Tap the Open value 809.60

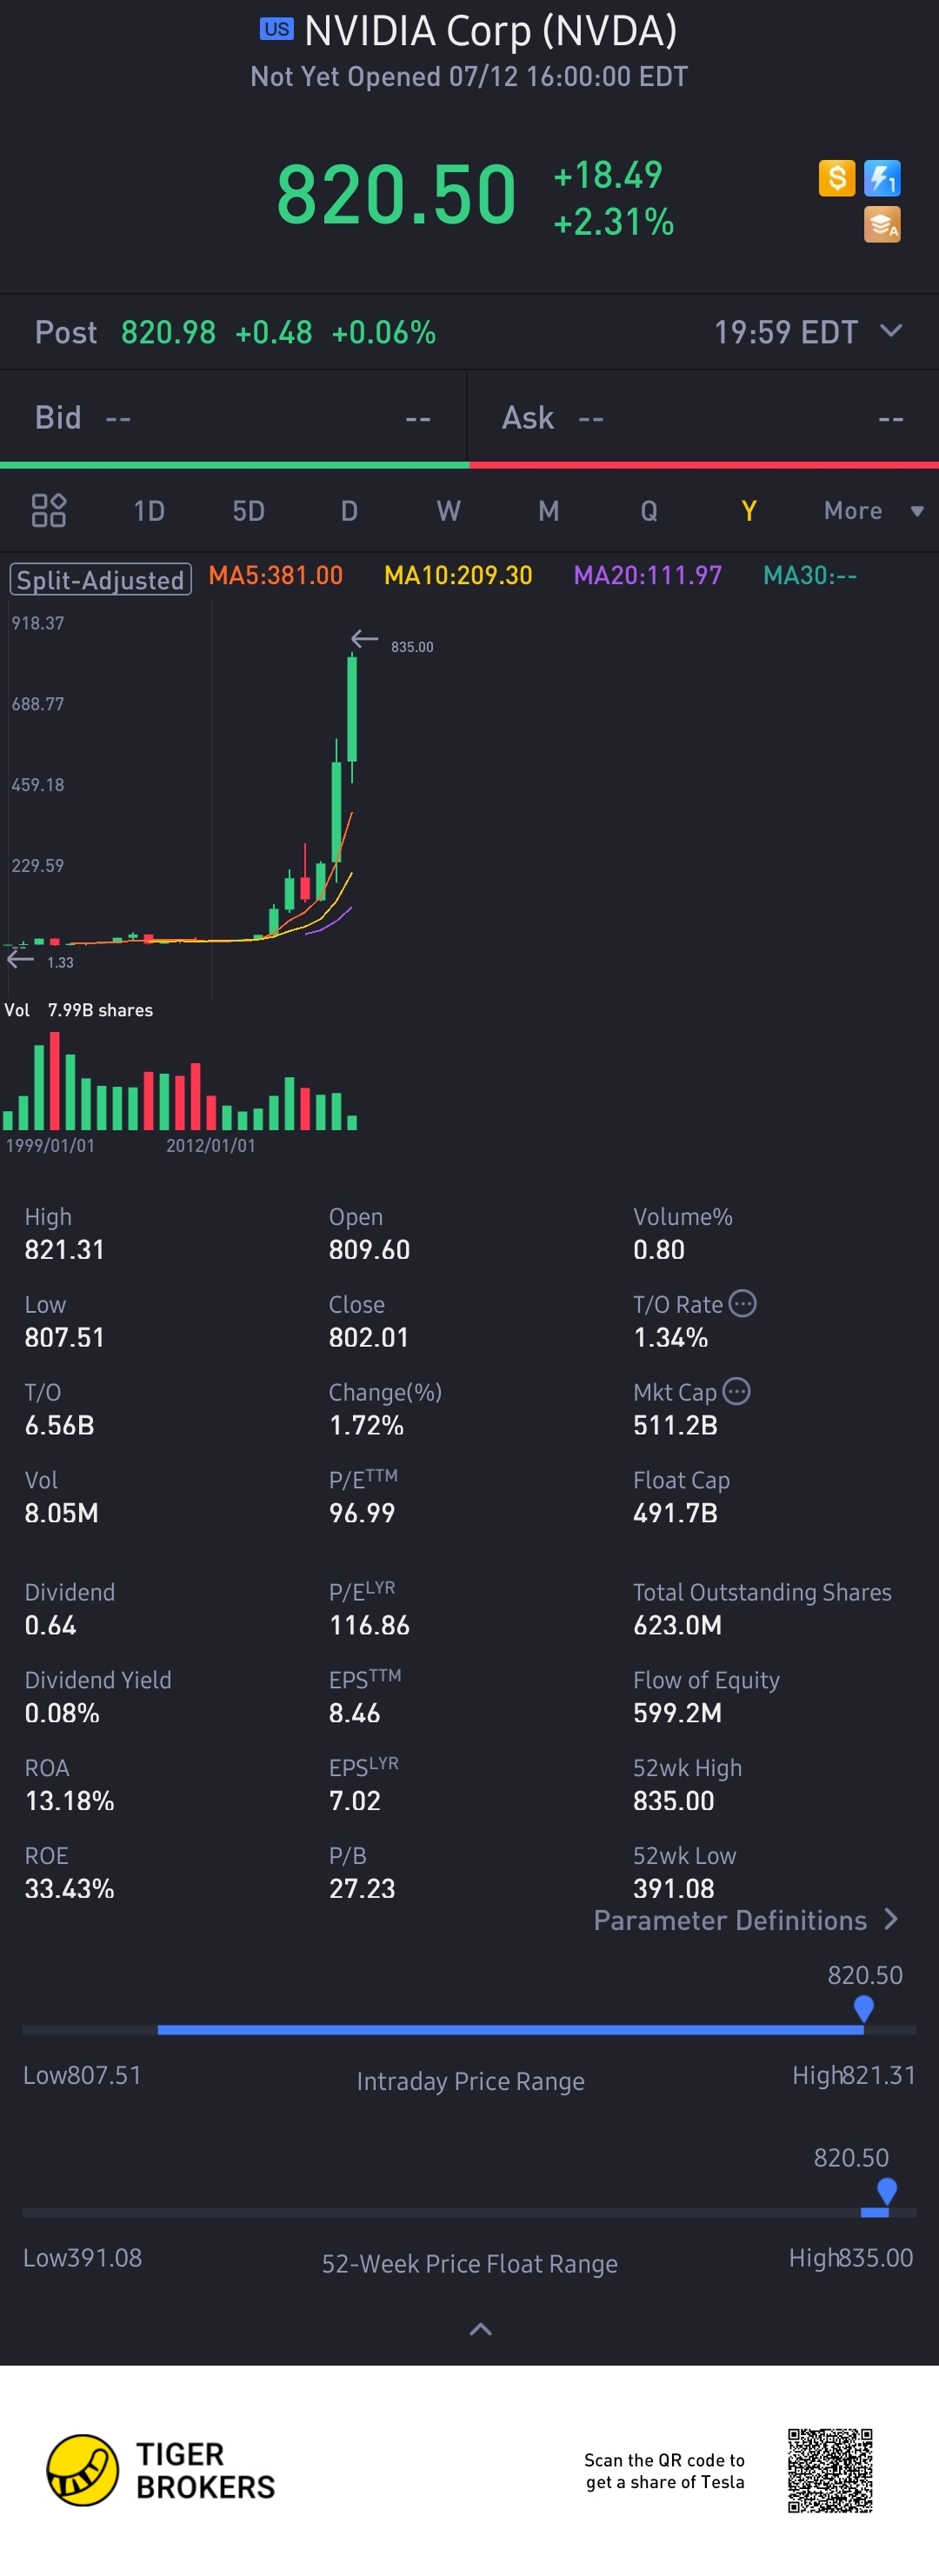click(370, 1250)
